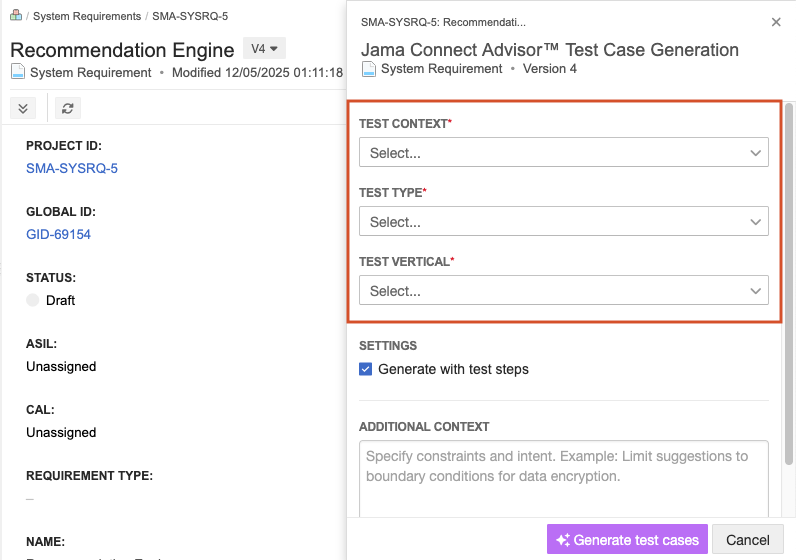Screen dimensions: 796x560
Task: Click the refresh icon button
Action: [67, 108]
